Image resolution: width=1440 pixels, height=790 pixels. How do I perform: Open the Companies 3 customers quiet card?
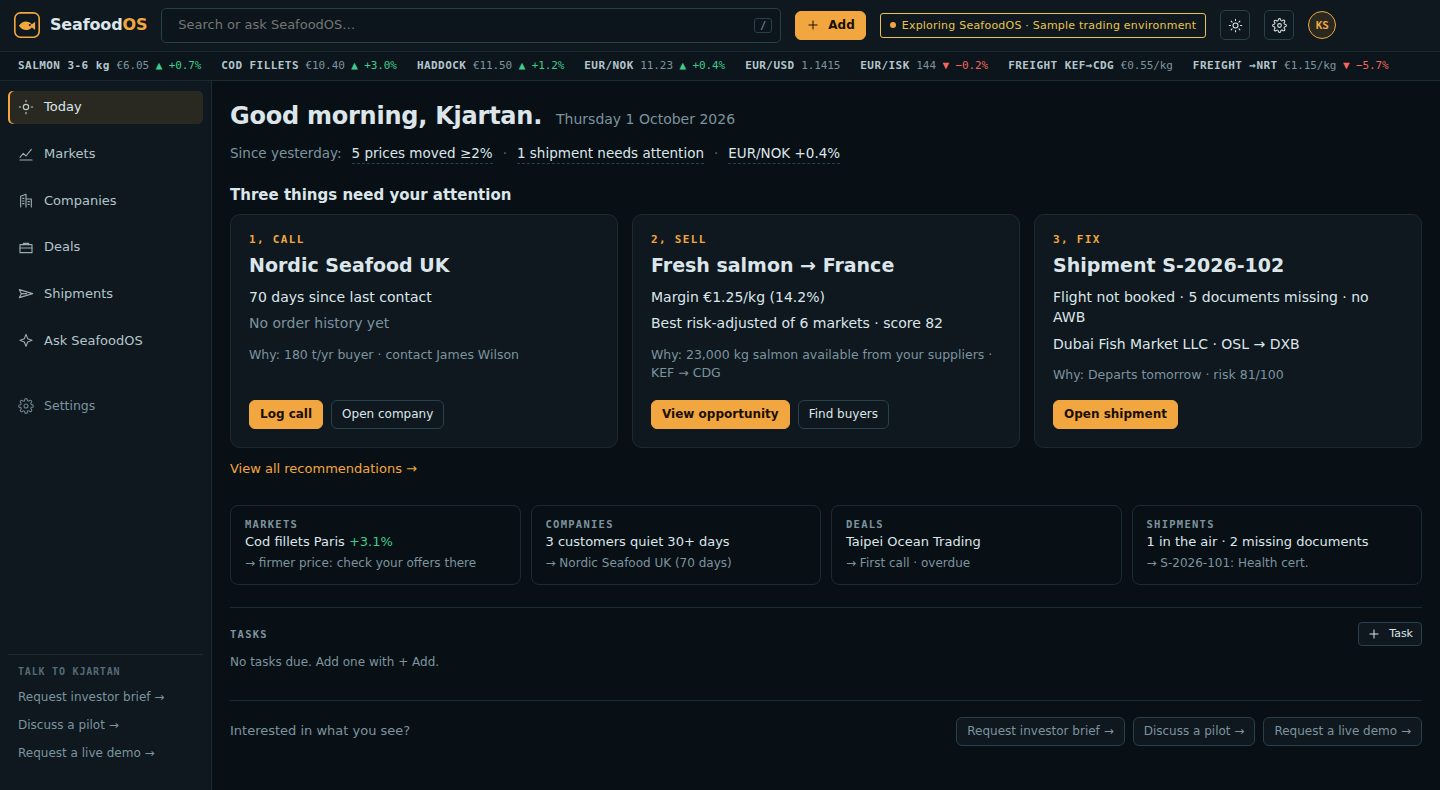point(676,545)
